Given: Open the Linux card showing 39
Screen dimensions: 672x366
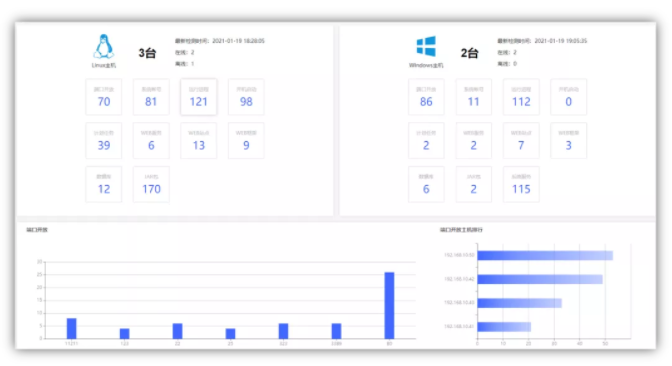Looking at the screenshot, I should [104, 141].
